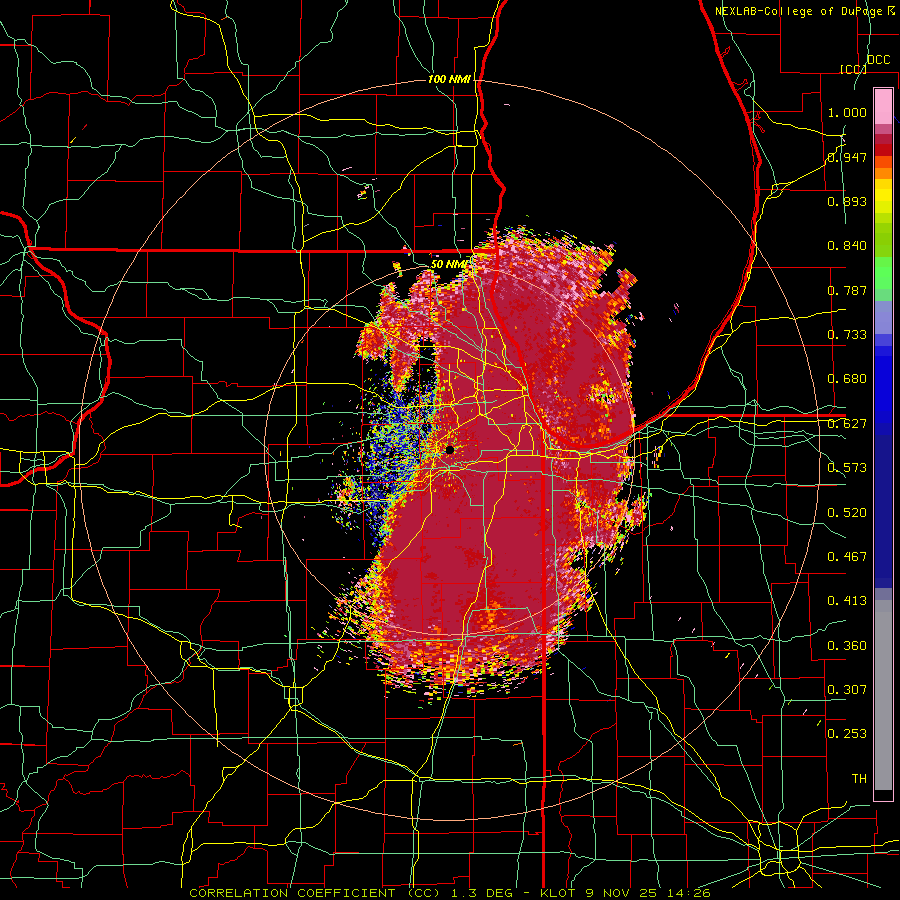The image size is (900, 900).
Task: Click the 0.467 scale value
Action: pyautogui.click(x=847, y=557)
